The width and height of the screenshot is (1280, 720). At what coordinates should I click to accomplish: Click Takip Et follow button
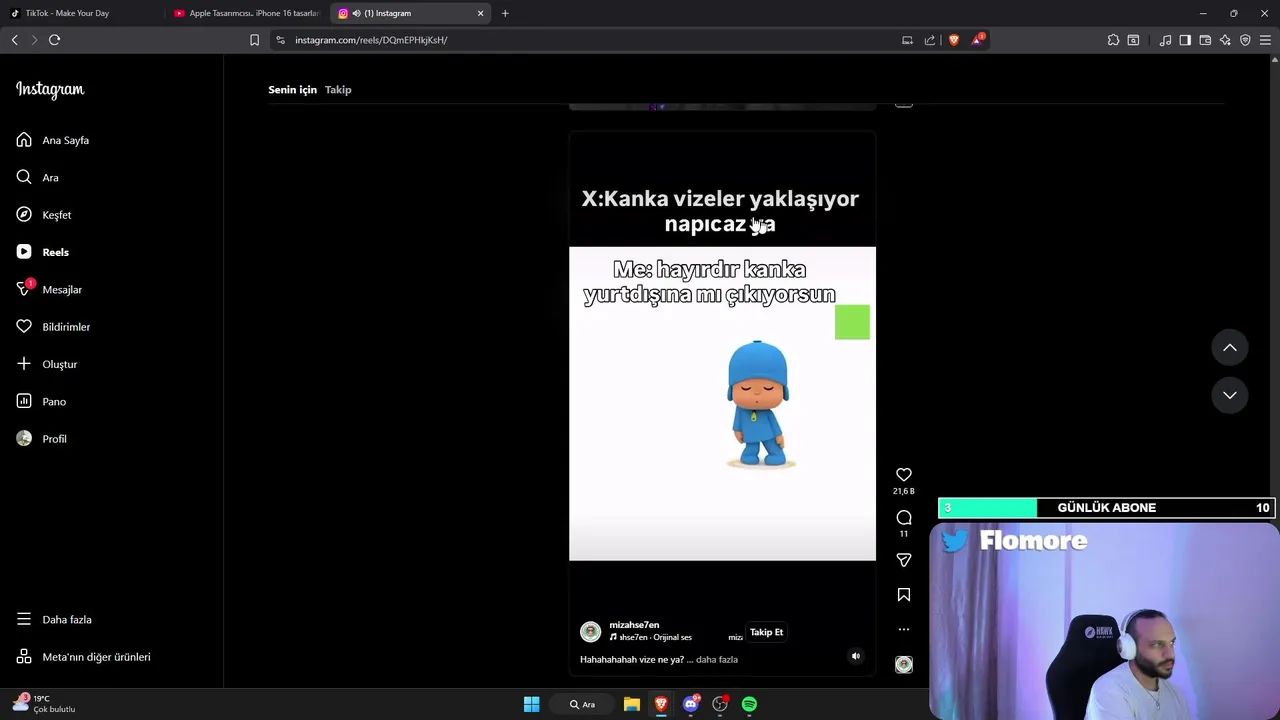(767, 632)
